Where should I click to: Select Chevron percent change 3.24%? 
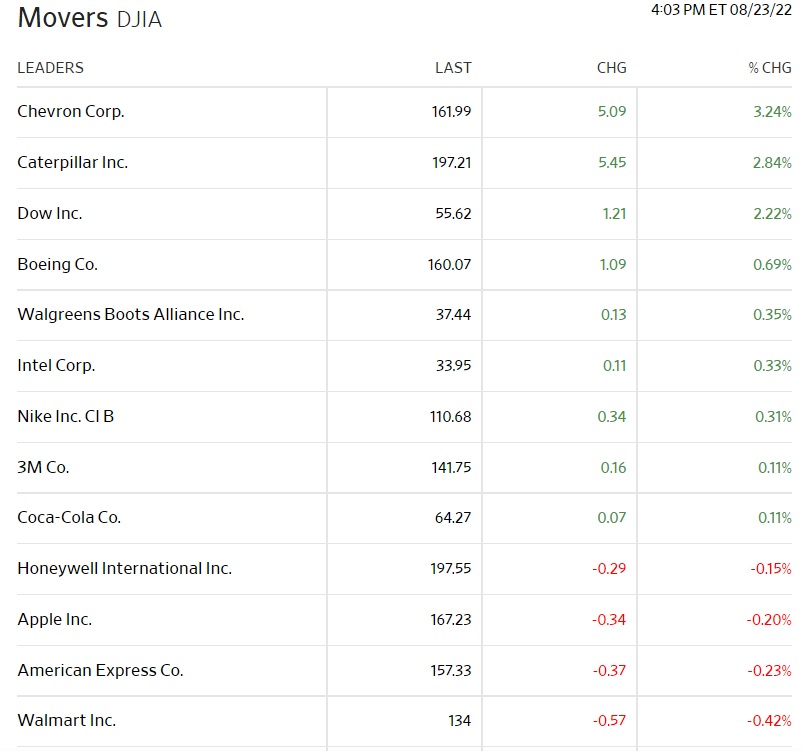pyautogui.click(x=772, y=112)
